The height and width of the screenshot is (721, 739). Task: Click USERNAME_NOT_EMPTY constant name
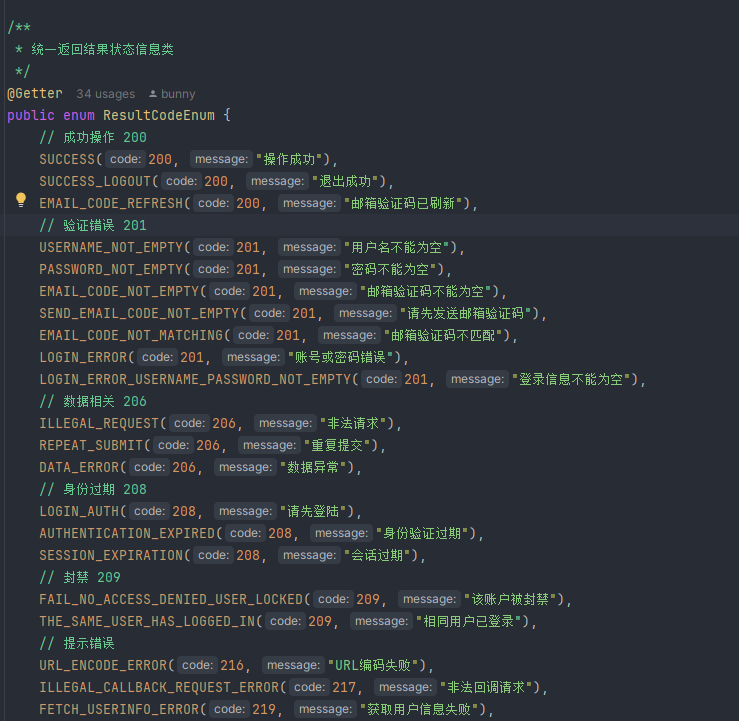tap(111, 247)
